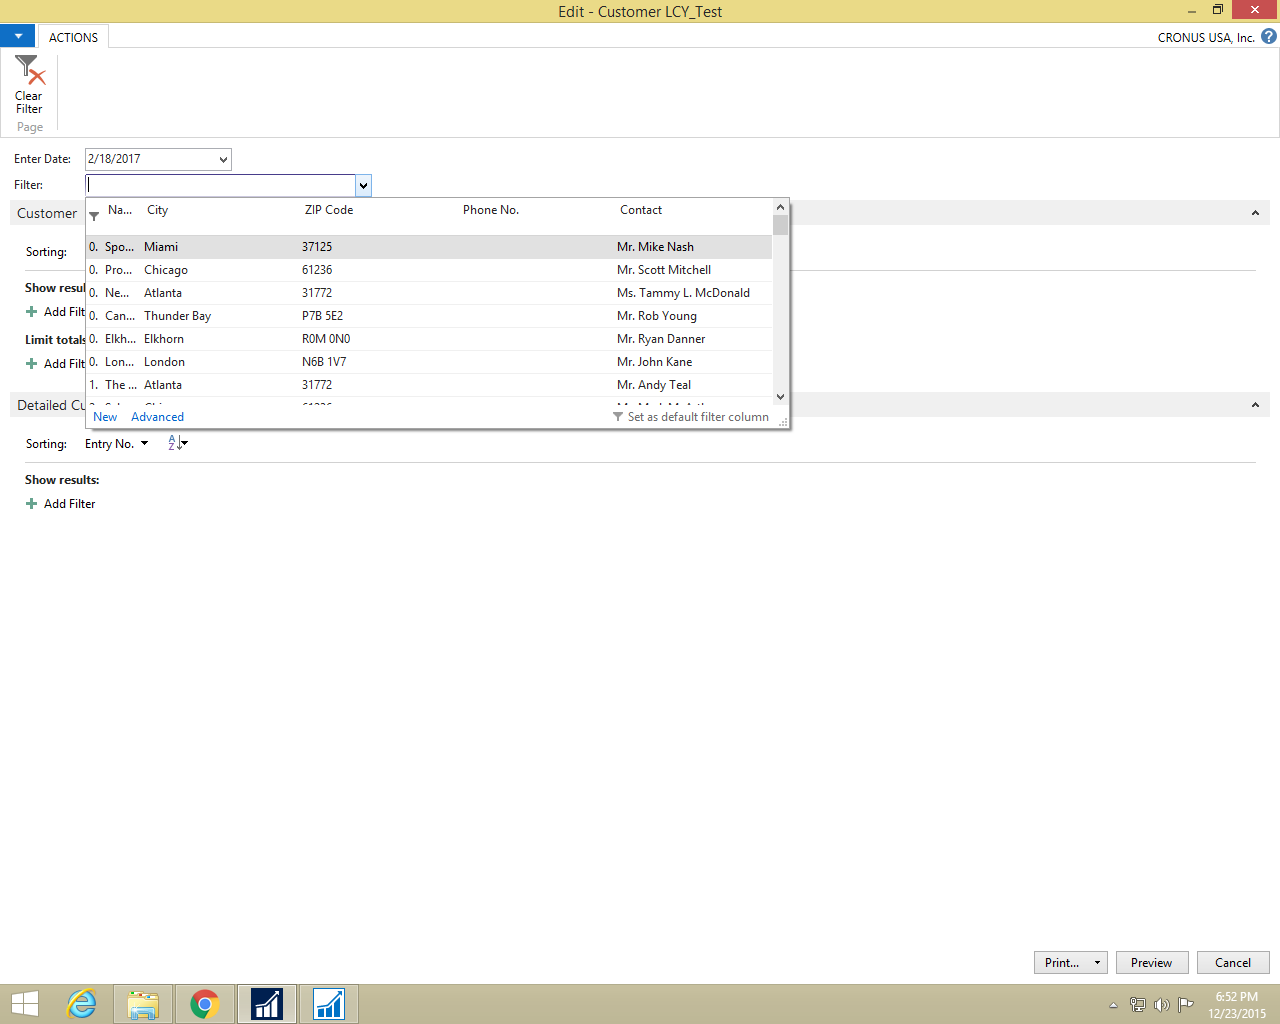Image resolution: width=1280 pixels, height=1024 pixels.
Task: Click the lookup resize grip corner
Action: point(783,422)
